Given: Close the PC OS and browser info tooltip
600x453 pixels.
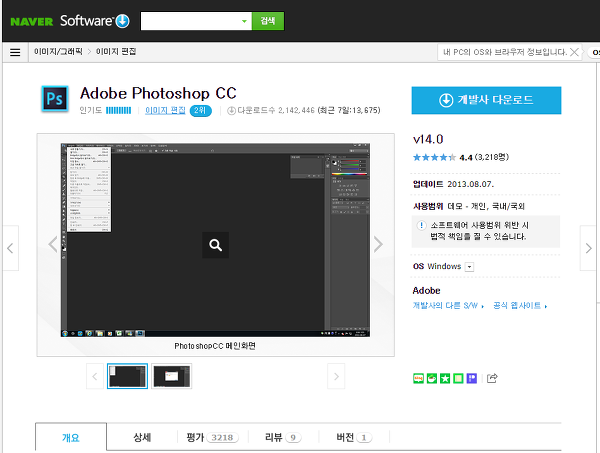Looking at the screenshot, I should pos(574,52).
